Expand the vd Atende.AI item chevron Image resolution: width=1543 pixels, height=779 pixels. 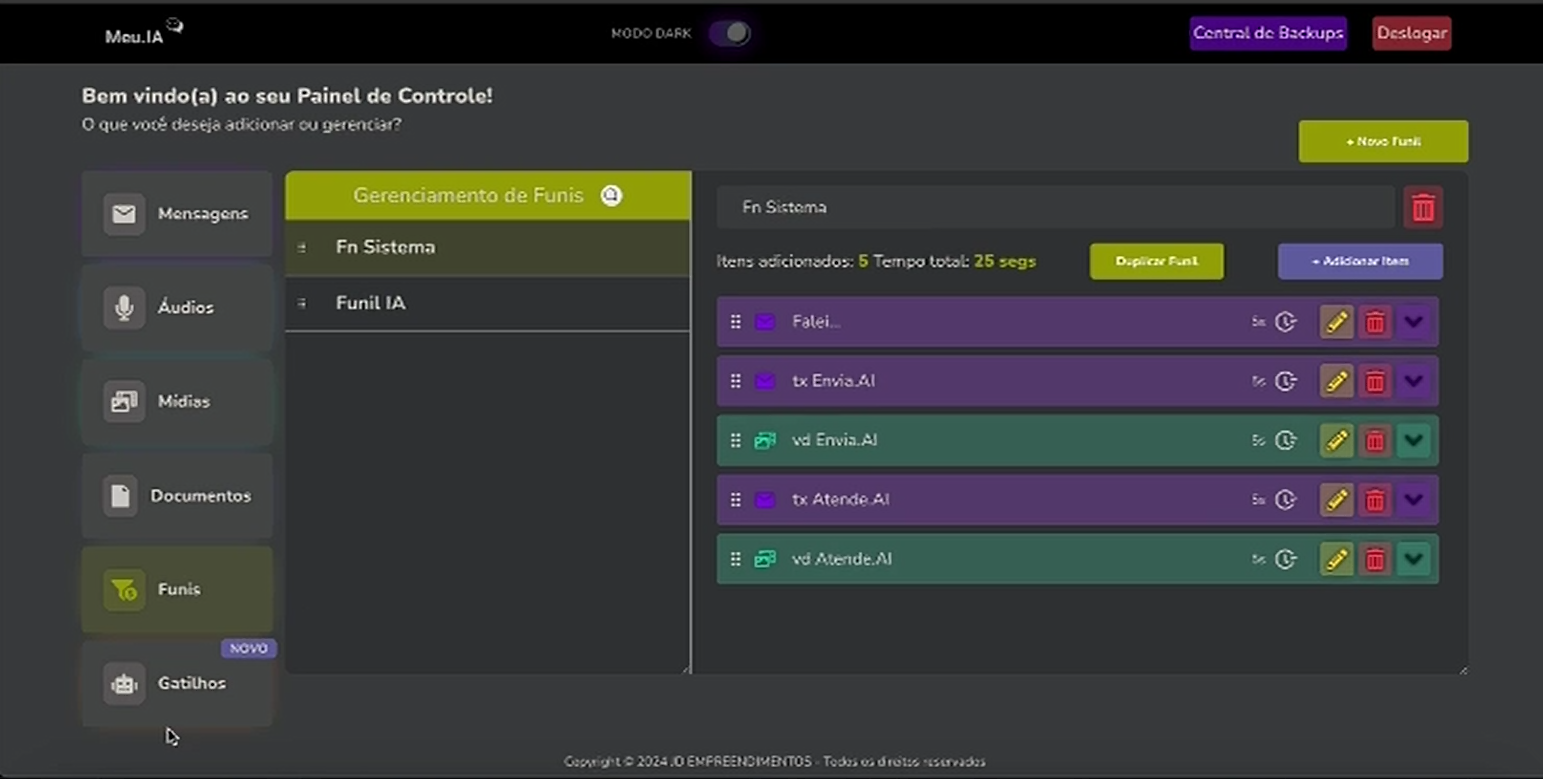point(1413,559)
